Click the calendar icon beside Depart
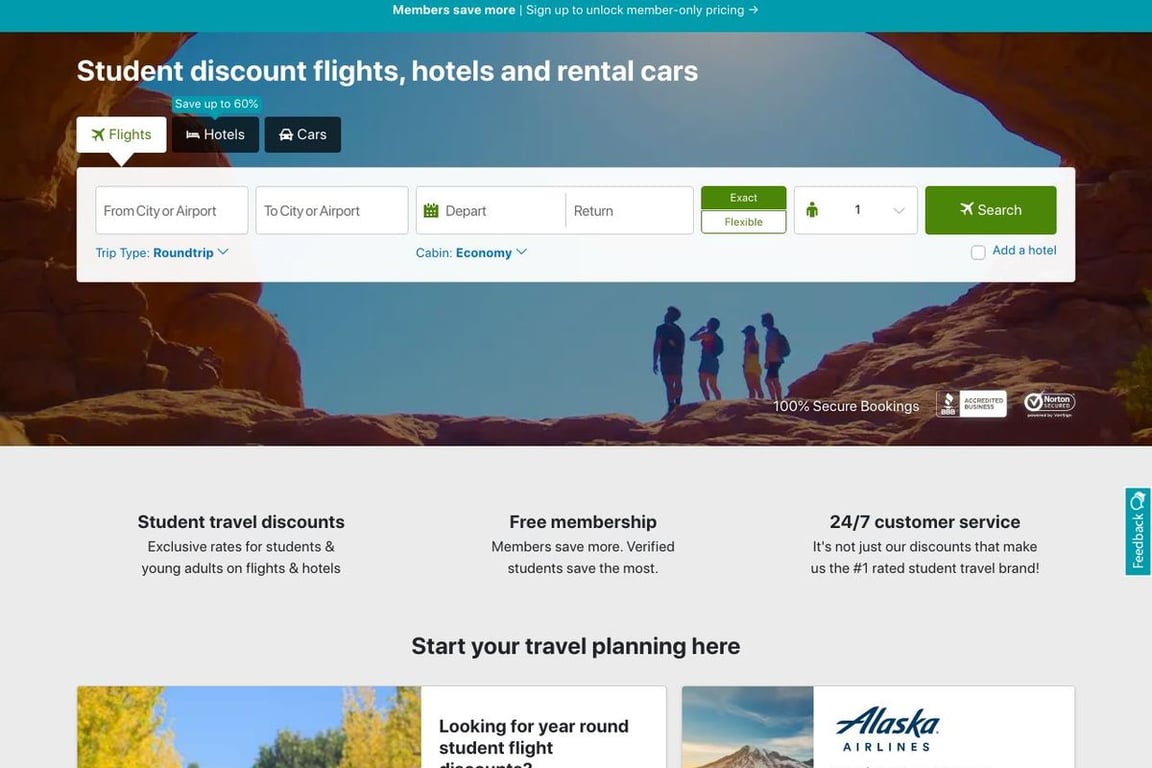 (x=431, y=210)
